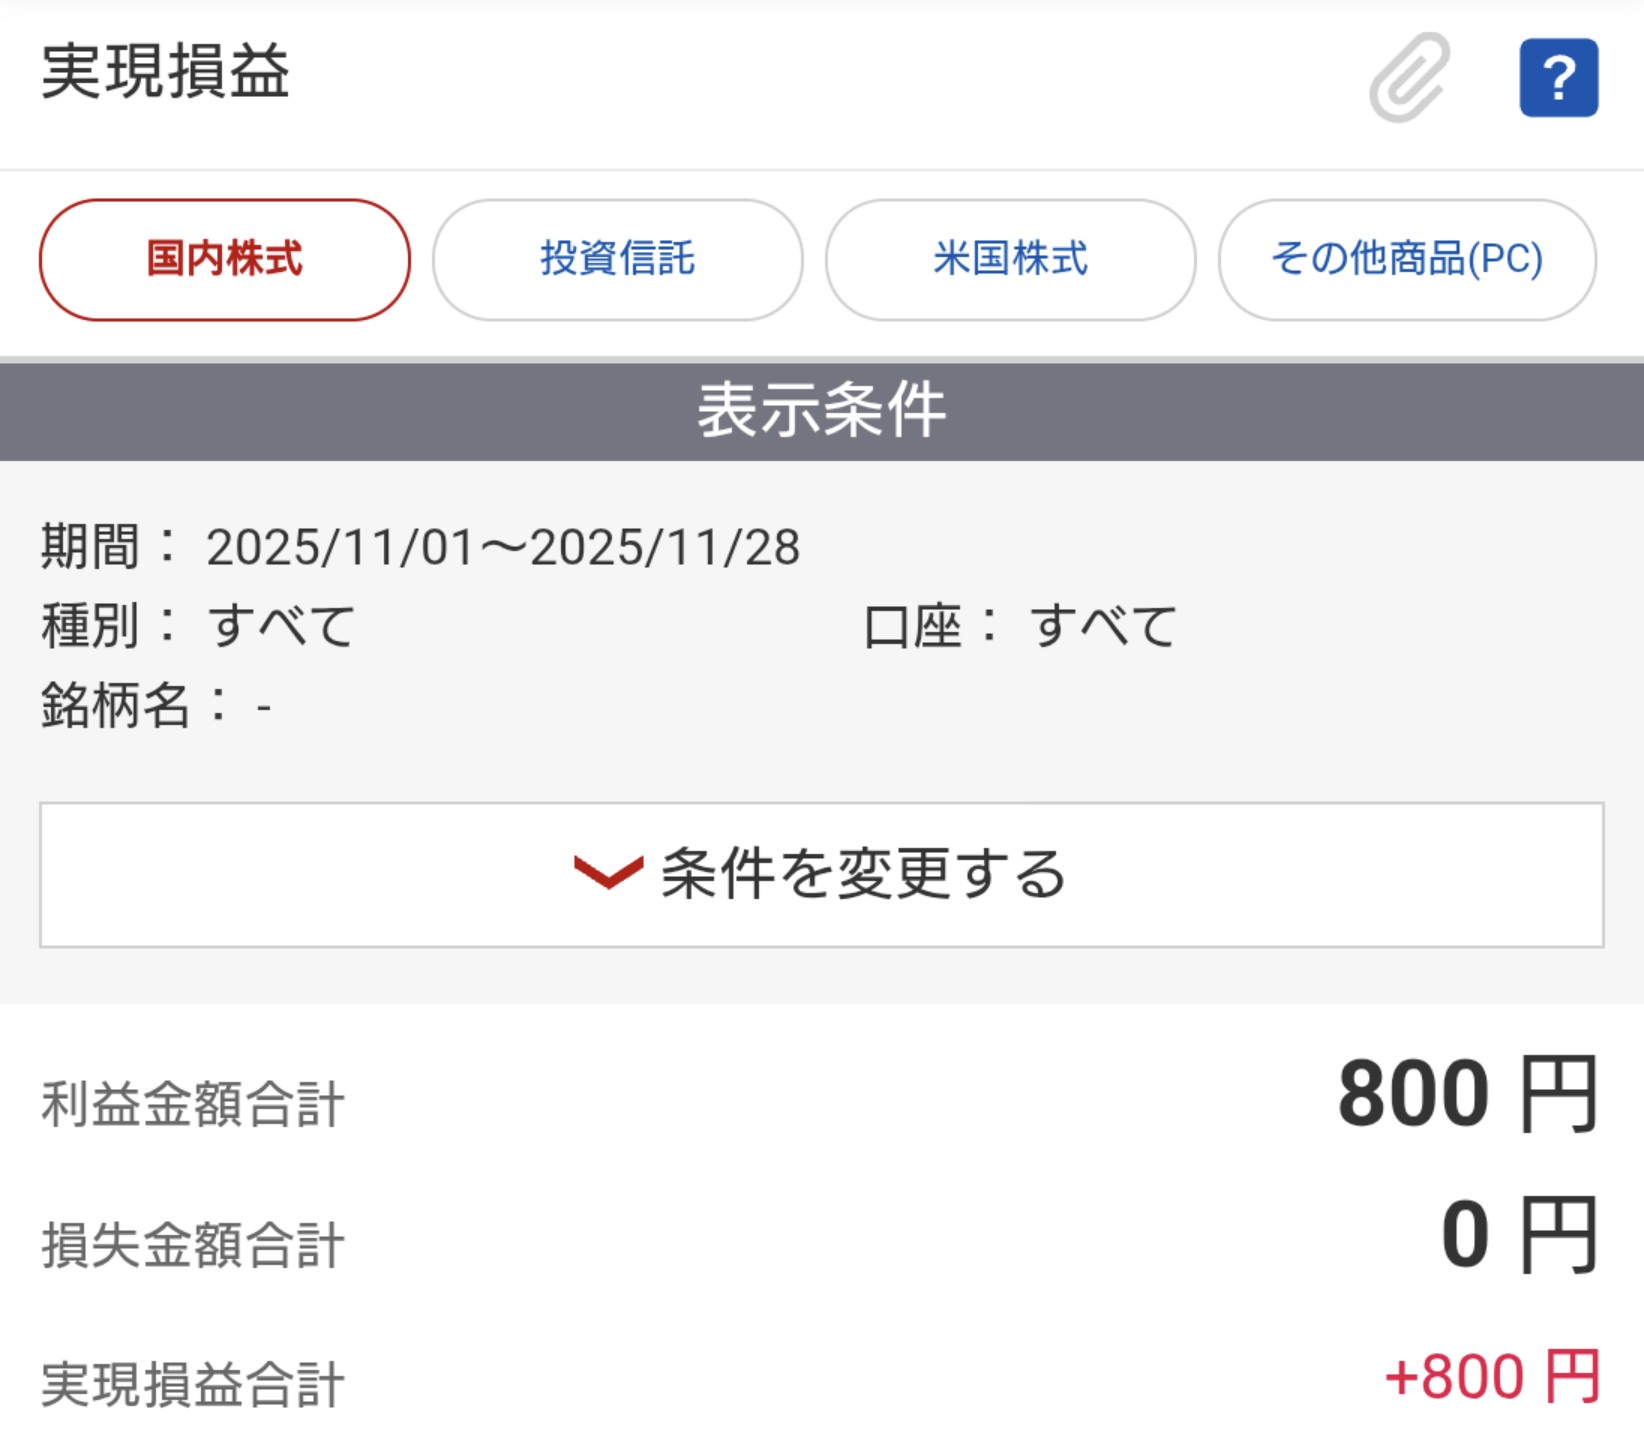Switch to the 投資信託 tab
This screenshot has height=1447, width=1644.
click(617, 260)
